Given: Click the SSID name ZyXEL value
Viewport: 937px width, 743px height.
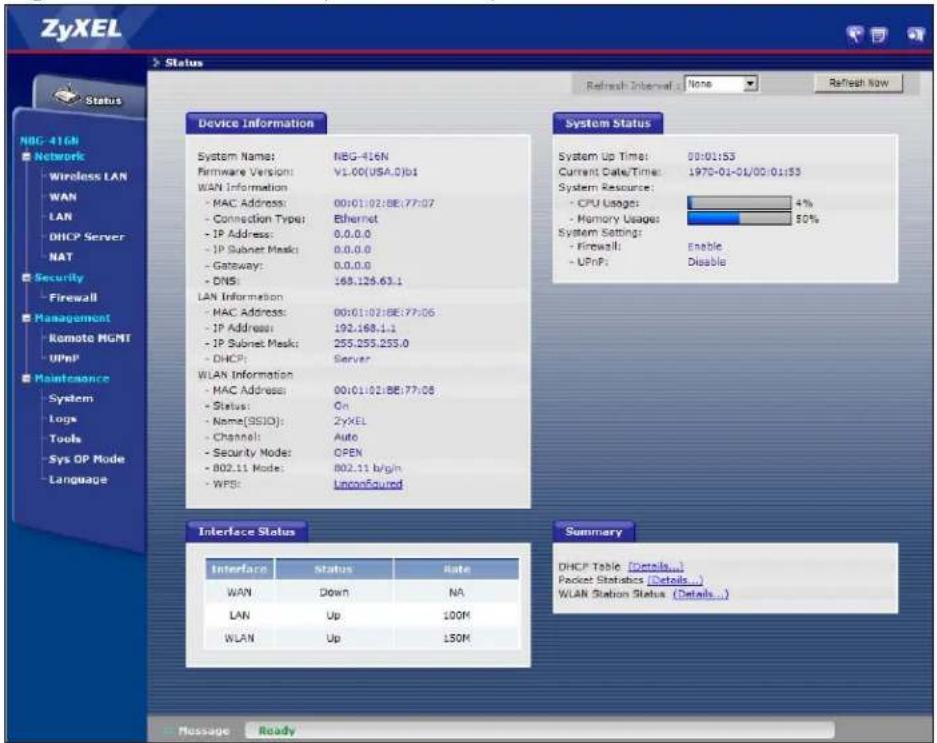Looking at the screenshot, I should [x=350, y=421].
